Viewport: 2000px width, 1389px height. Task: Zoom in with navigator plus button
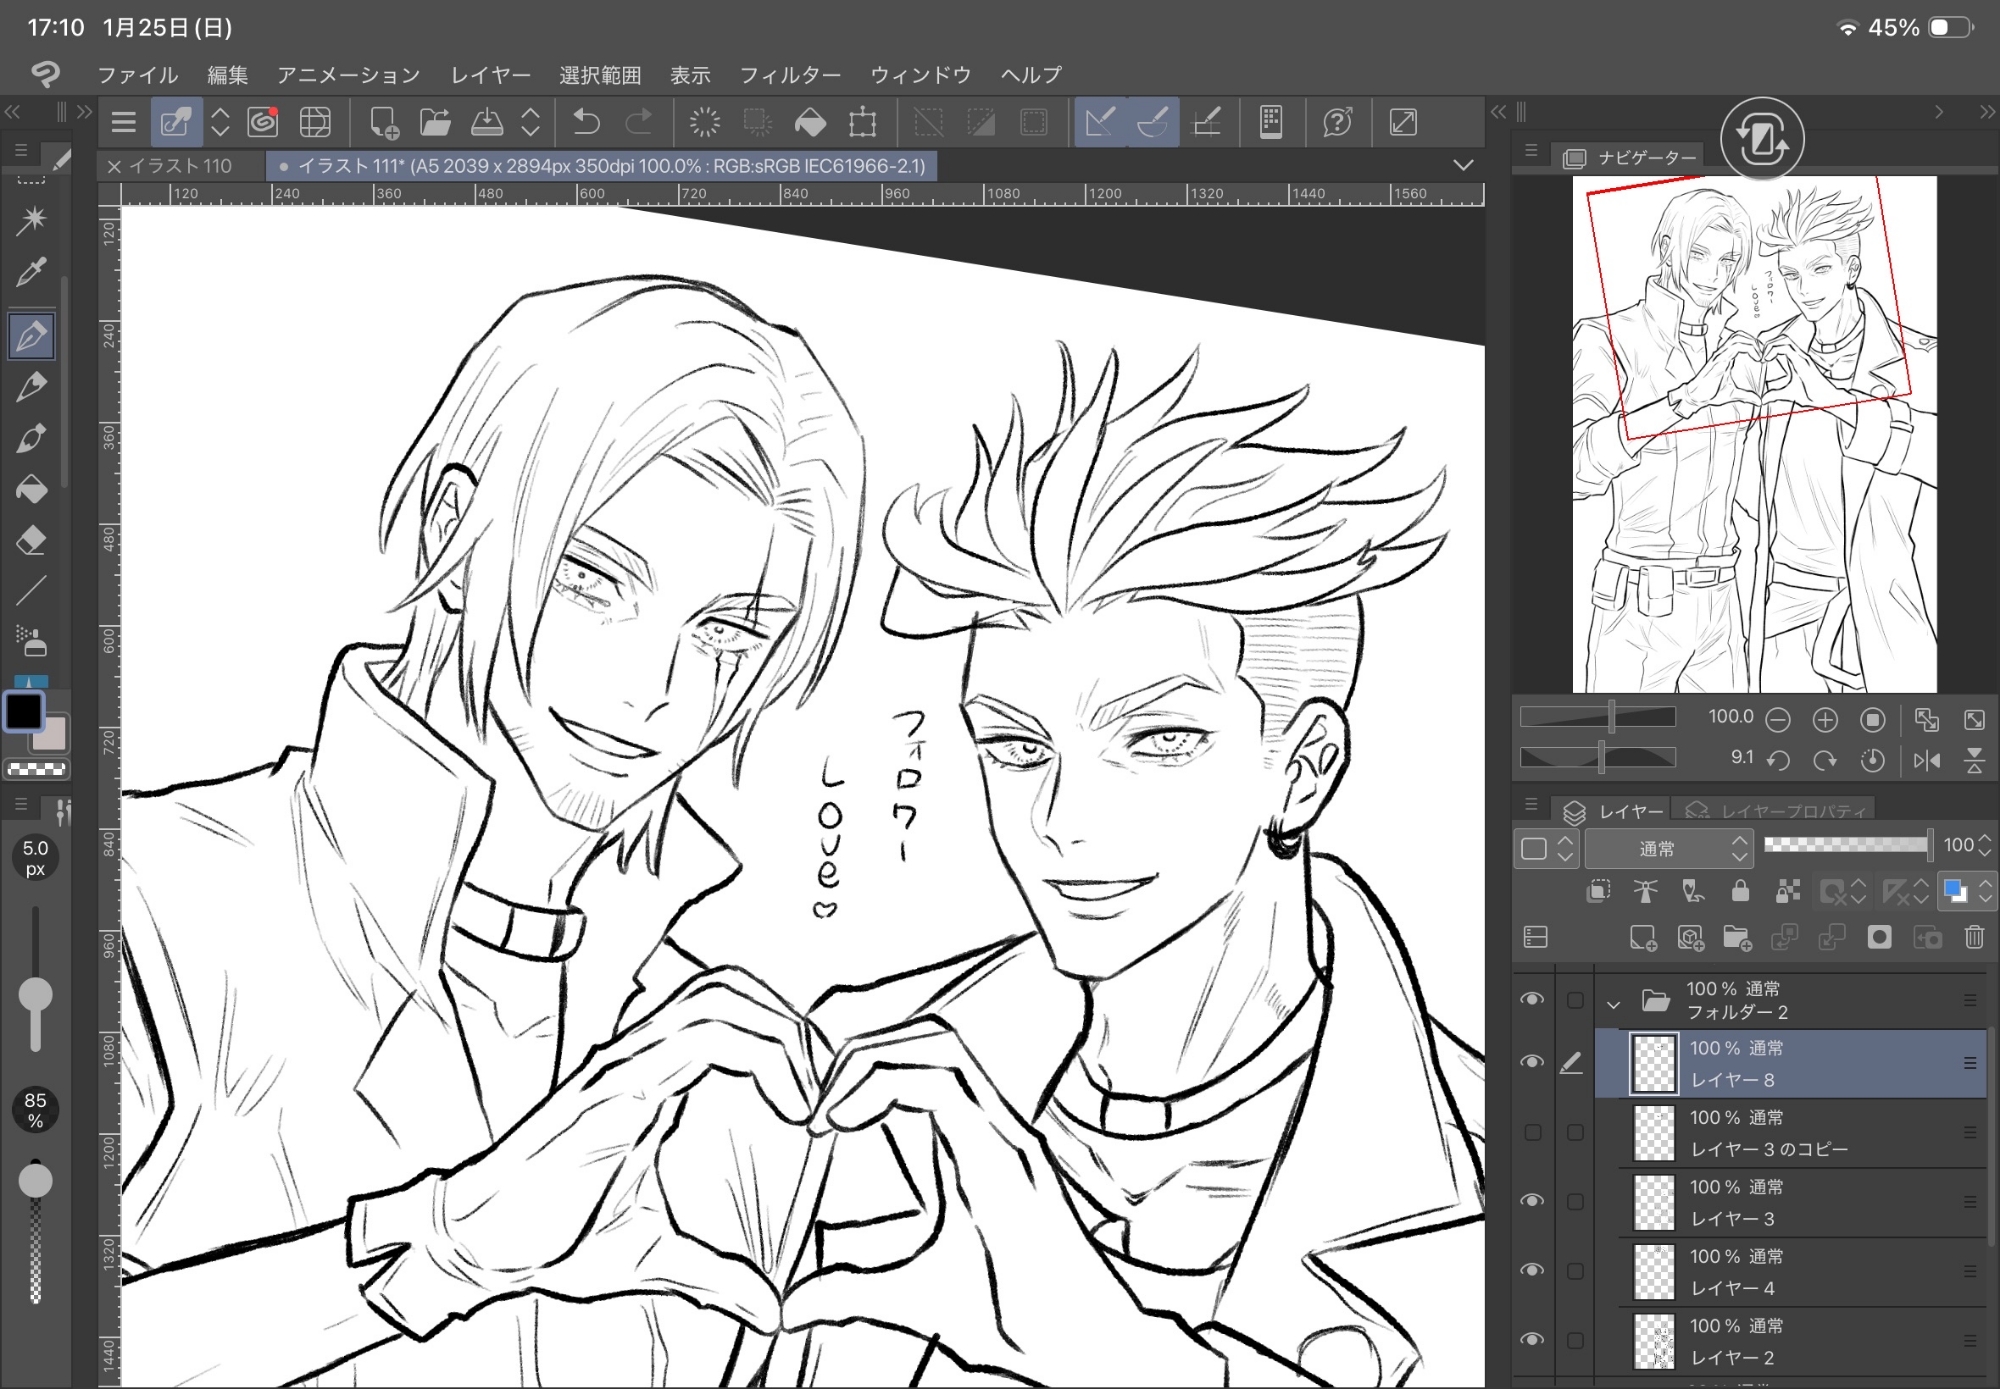pyautogui.click(x=1825, y=719)
